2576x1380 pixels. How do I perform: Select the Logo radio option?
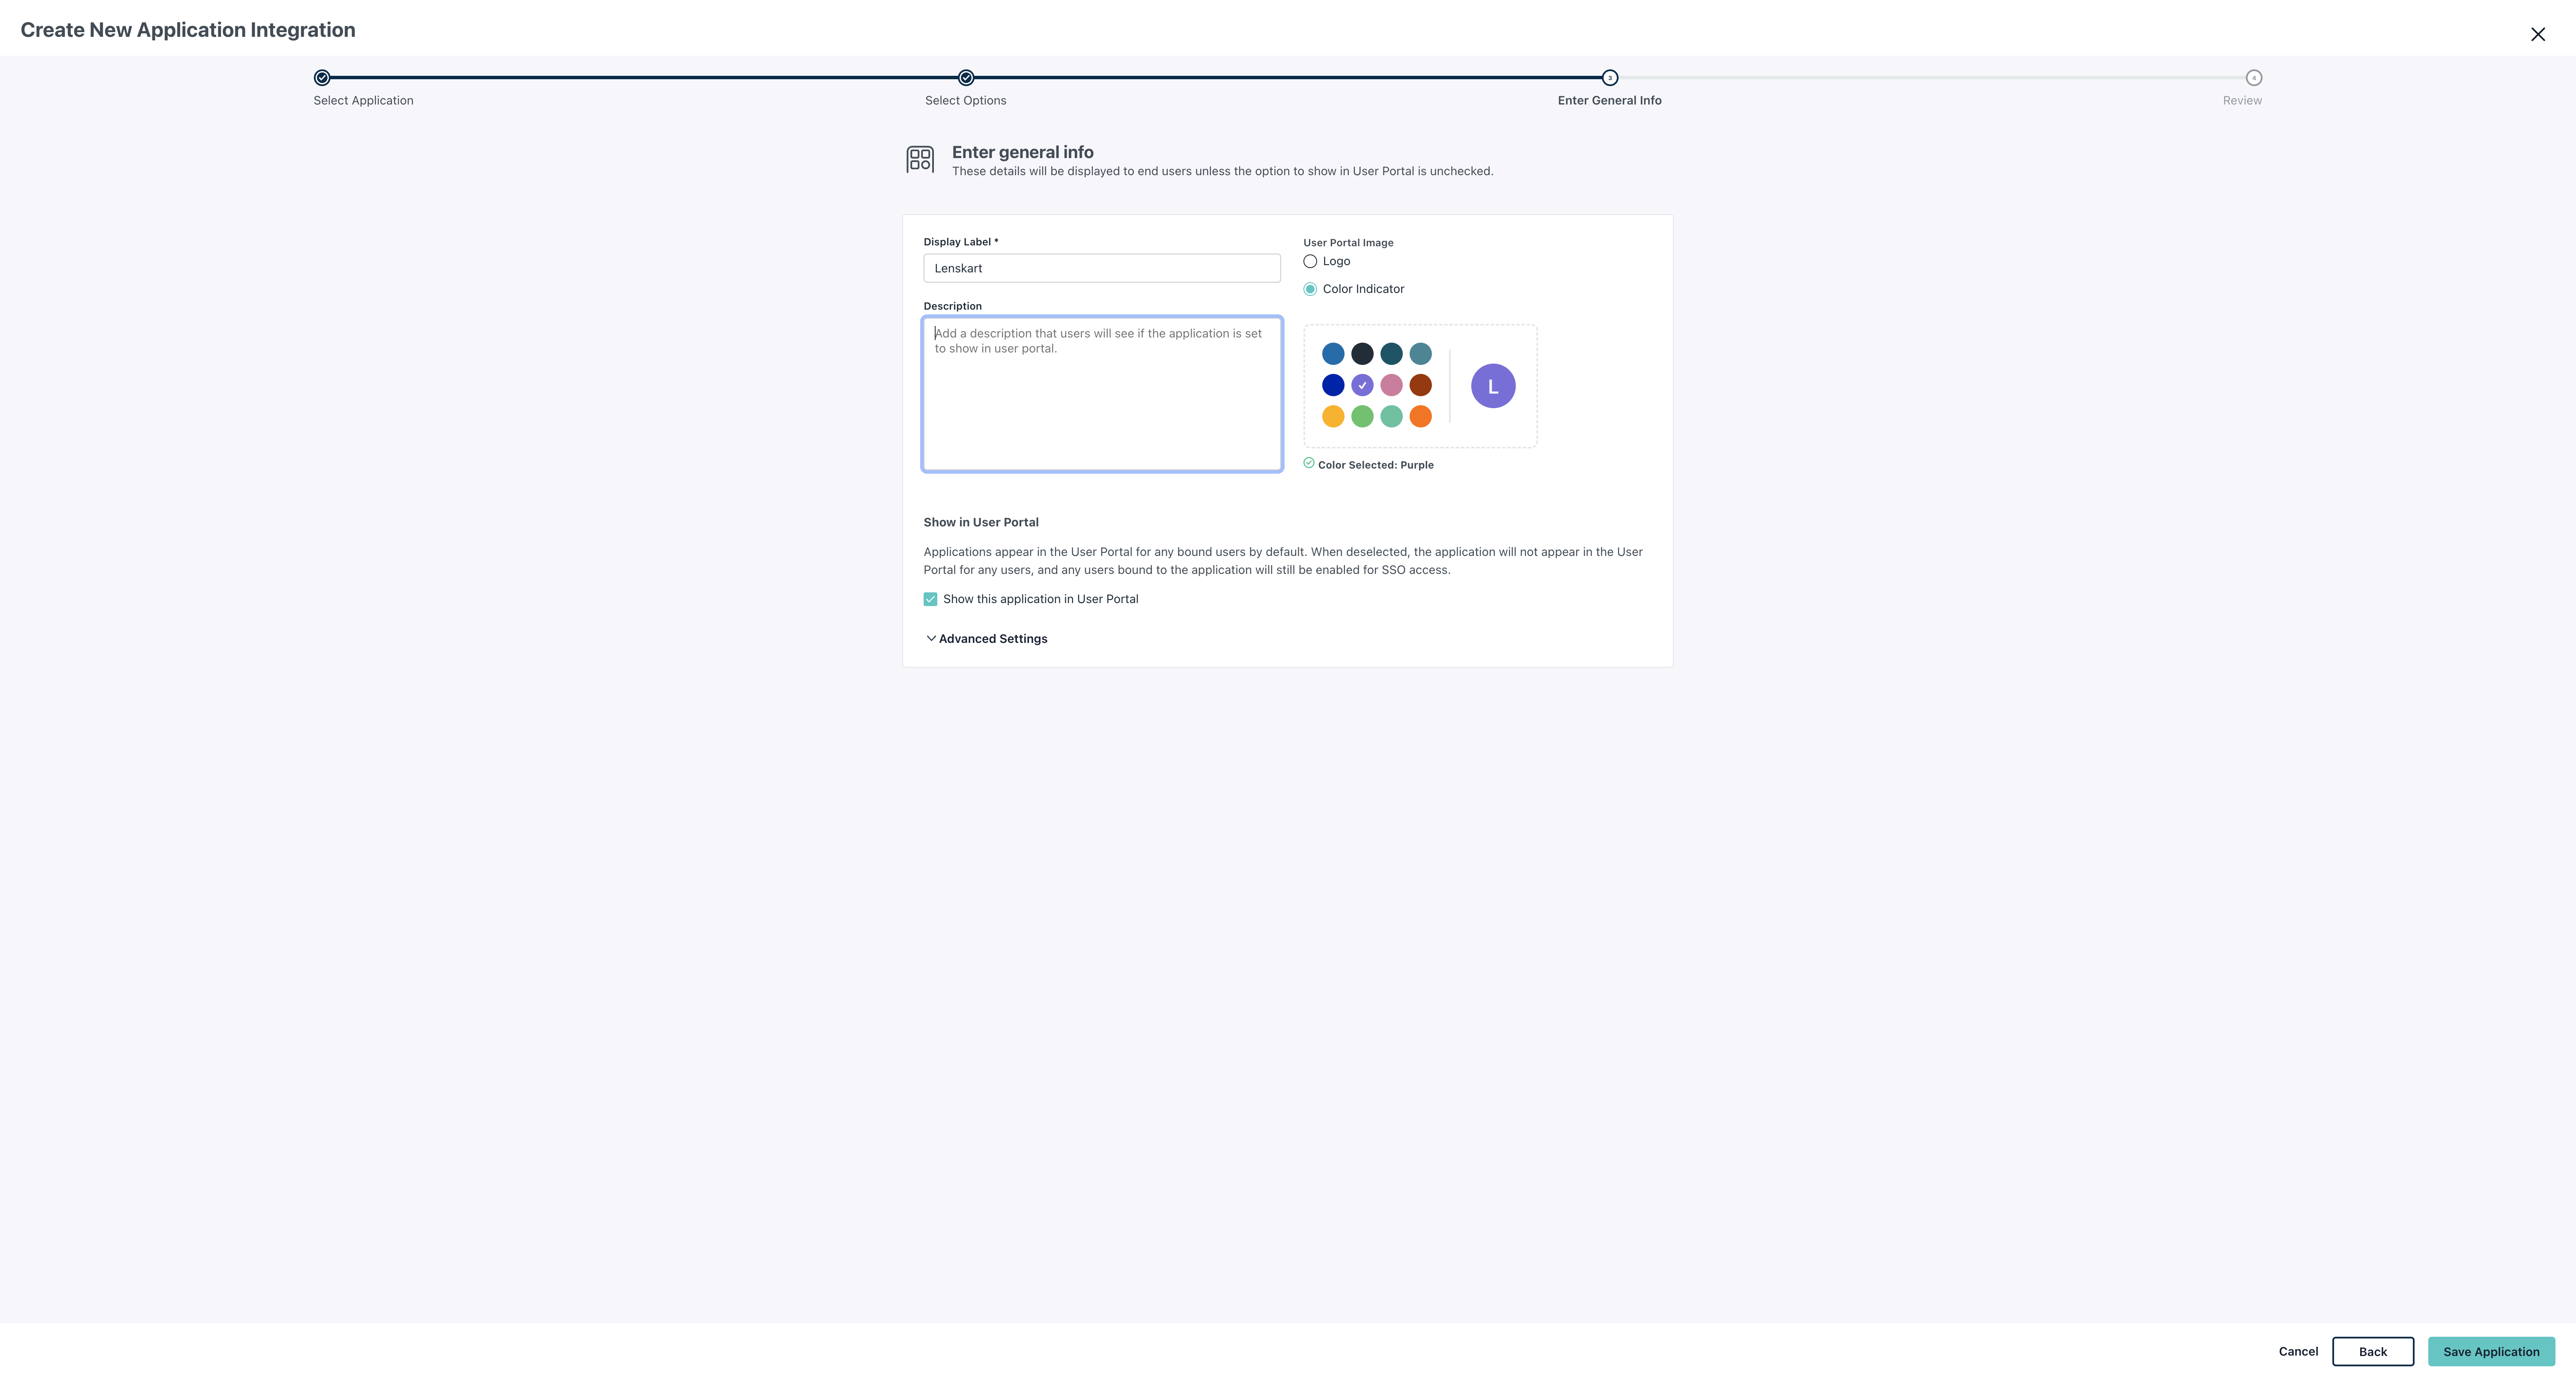point(1310,261)
